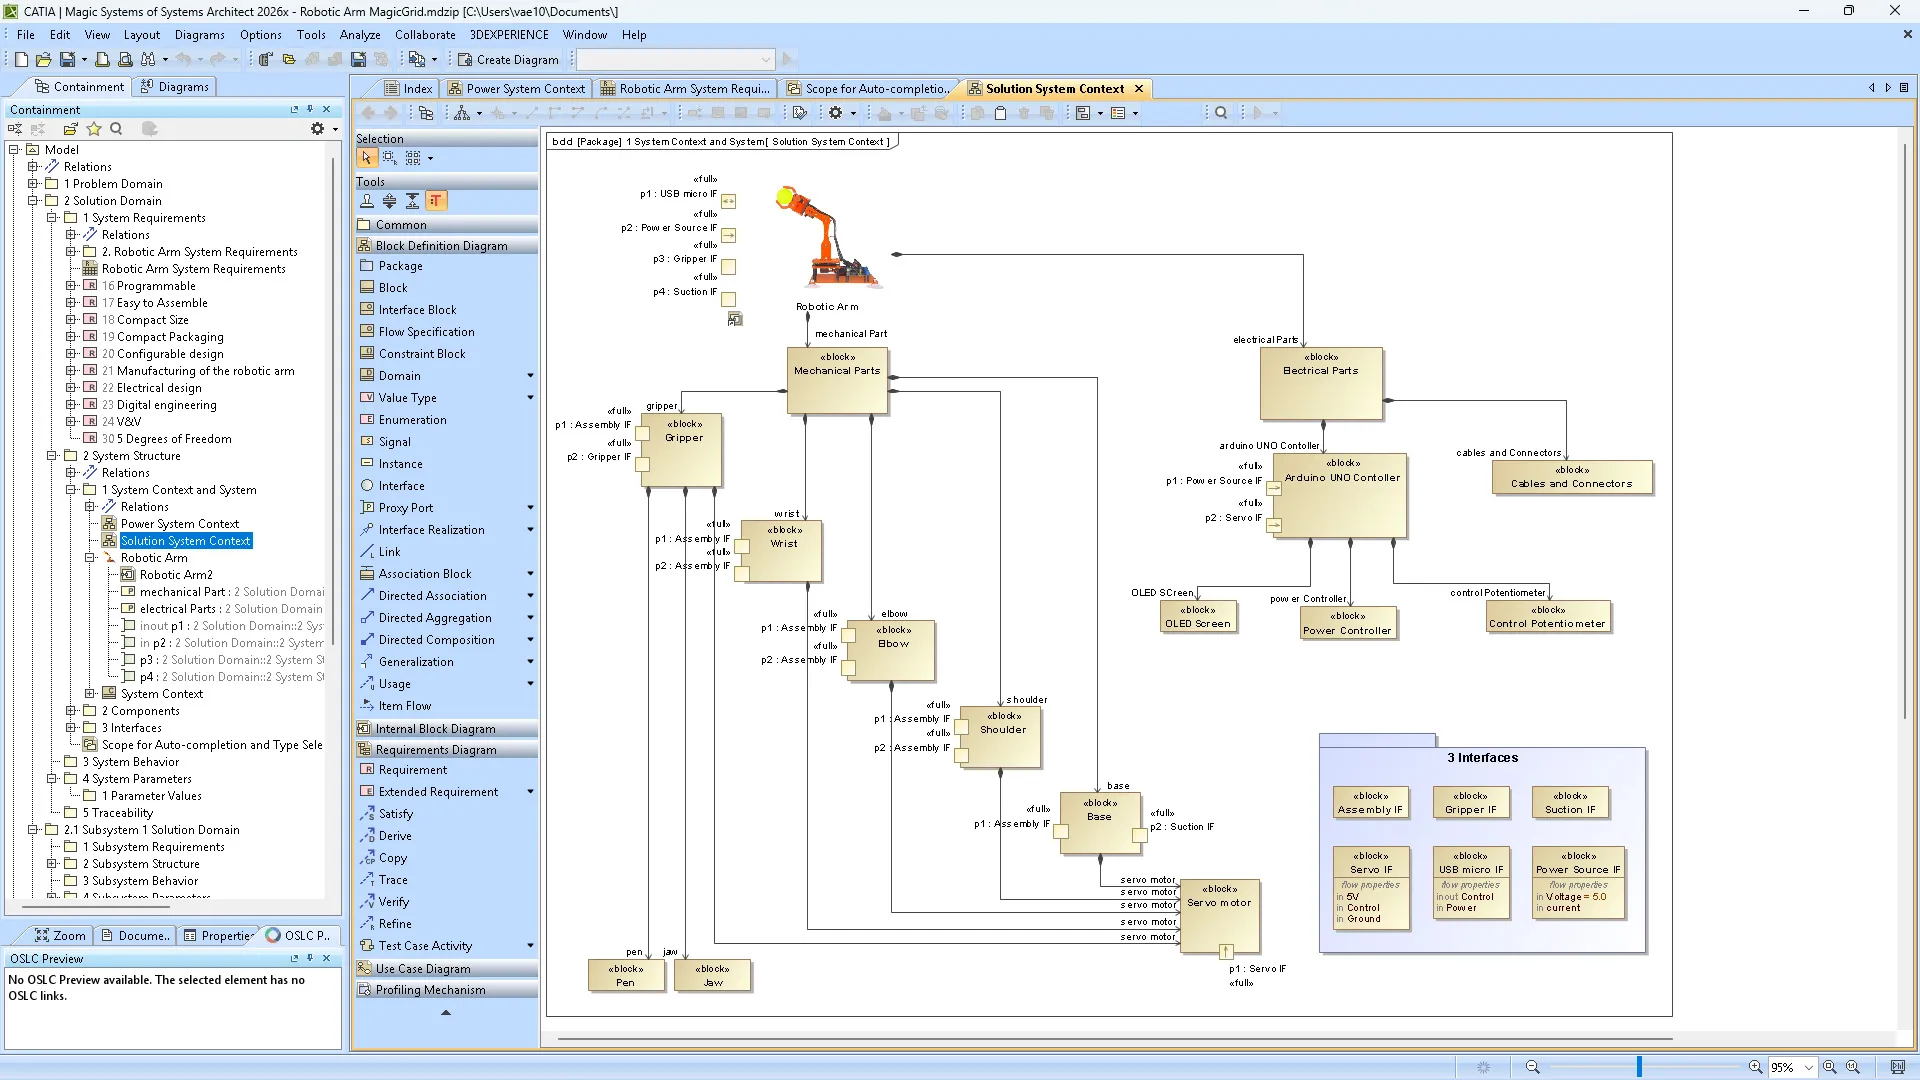Click the quick search magnifier in Containment toolbar
1920x1080 pixels.
click(x=116, y=129)
